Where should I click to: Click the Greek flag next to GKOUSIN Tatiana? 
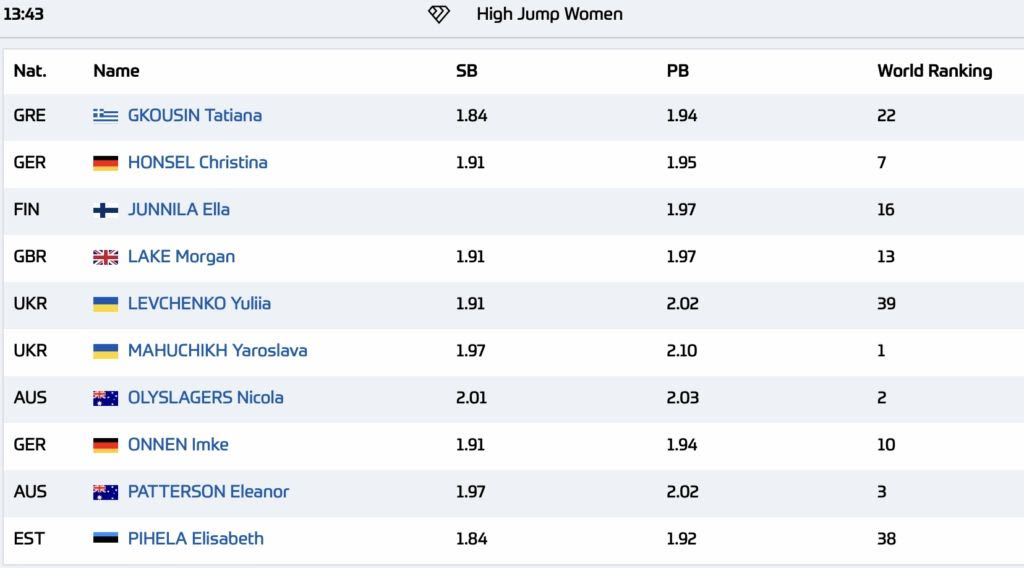(x=105, y=115)
